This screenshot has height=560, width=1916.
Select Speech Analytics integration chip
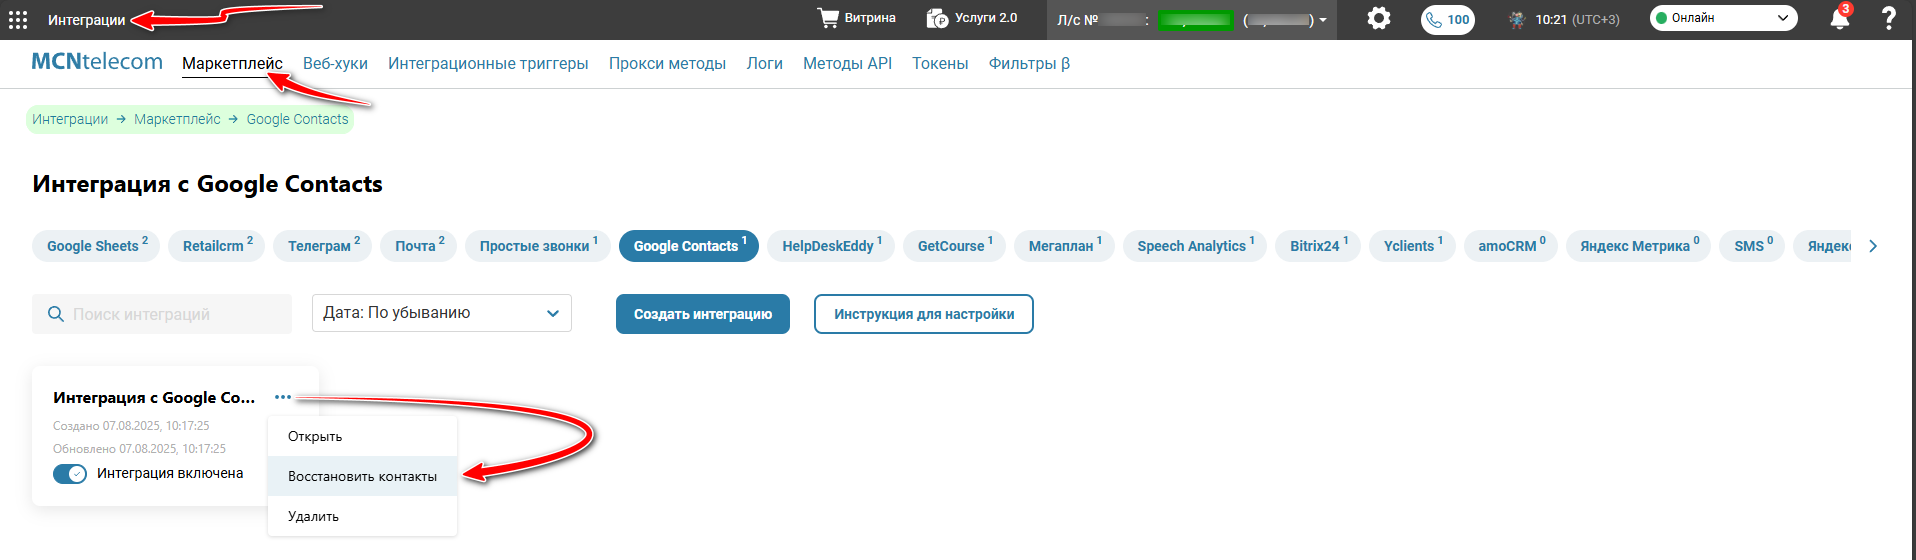click(1195, 246)
